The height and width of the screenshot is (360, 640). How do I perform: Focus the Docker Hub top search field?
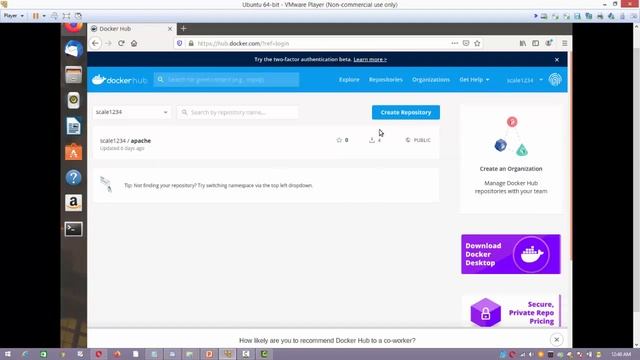pos(227,80)
